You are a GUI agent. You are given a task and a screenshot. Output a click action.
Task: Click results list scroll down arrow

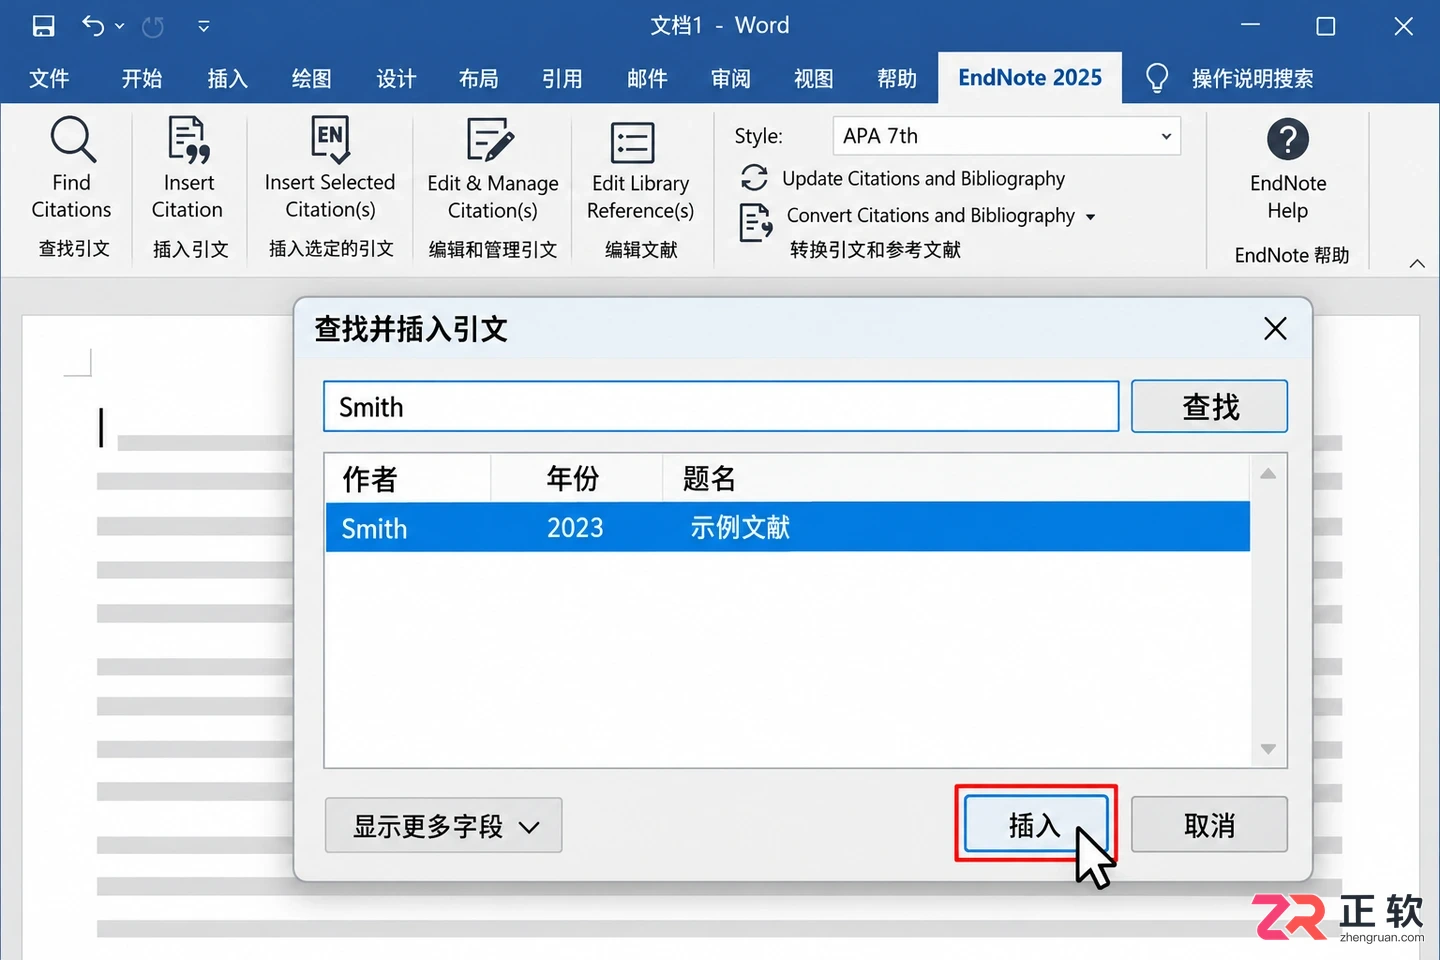(x=1268, y=749)
